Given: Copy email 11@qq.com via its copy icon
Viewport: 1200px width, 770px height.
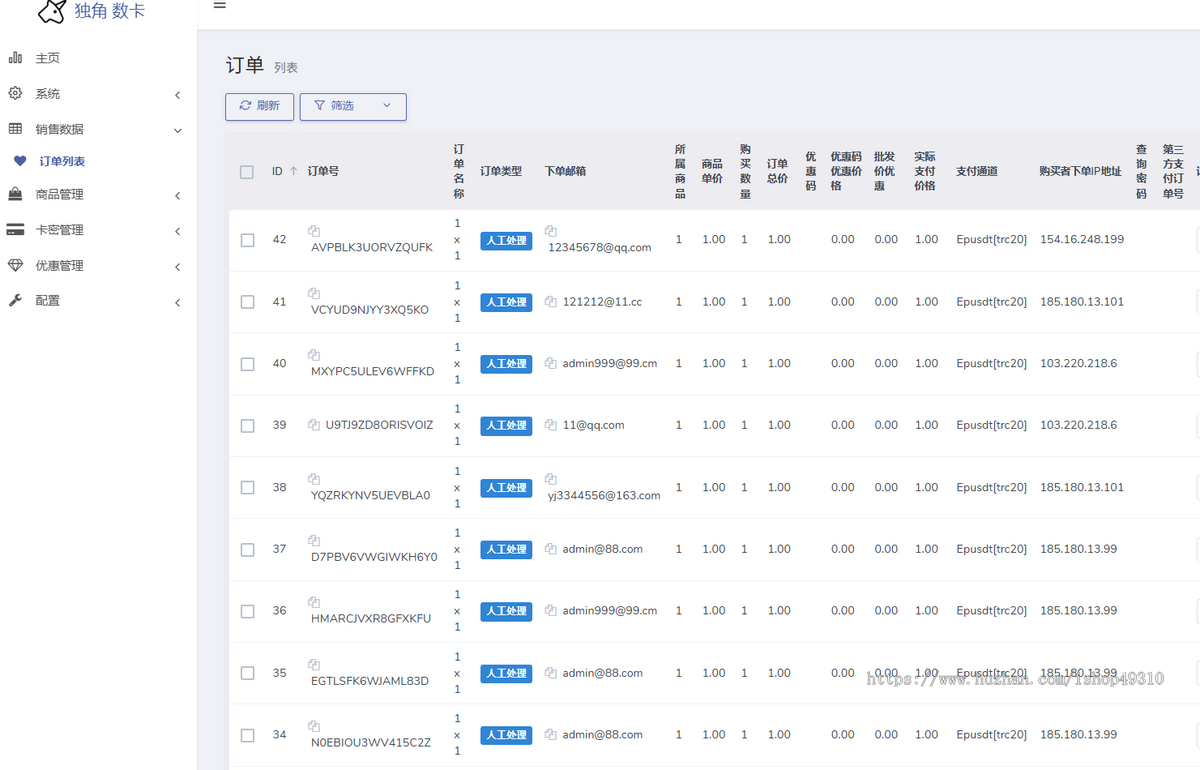Looking at the screenshot, I should coord(551,425).
